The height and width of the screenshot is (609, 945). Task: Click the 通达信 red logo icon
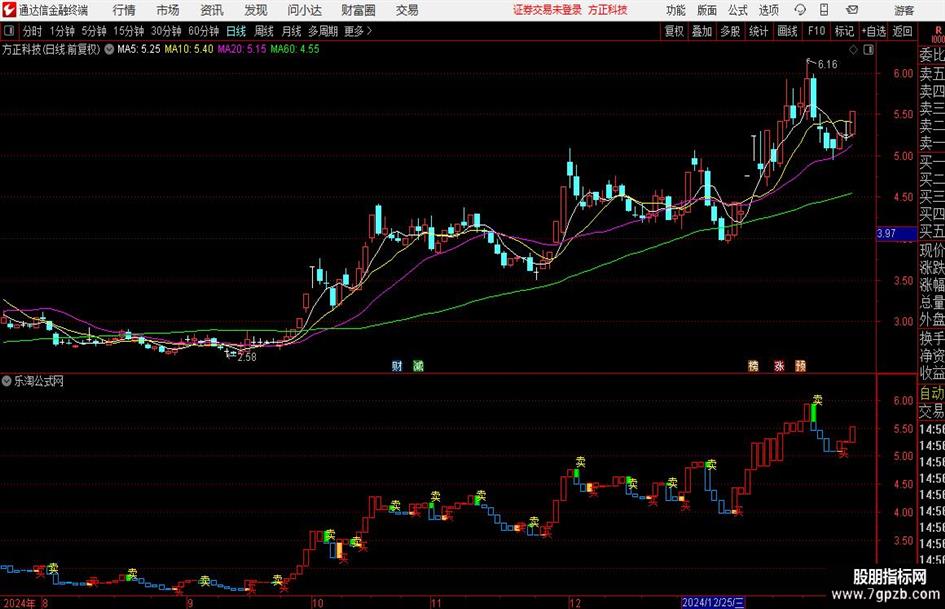pyautogui.click(x=9, y=10)
